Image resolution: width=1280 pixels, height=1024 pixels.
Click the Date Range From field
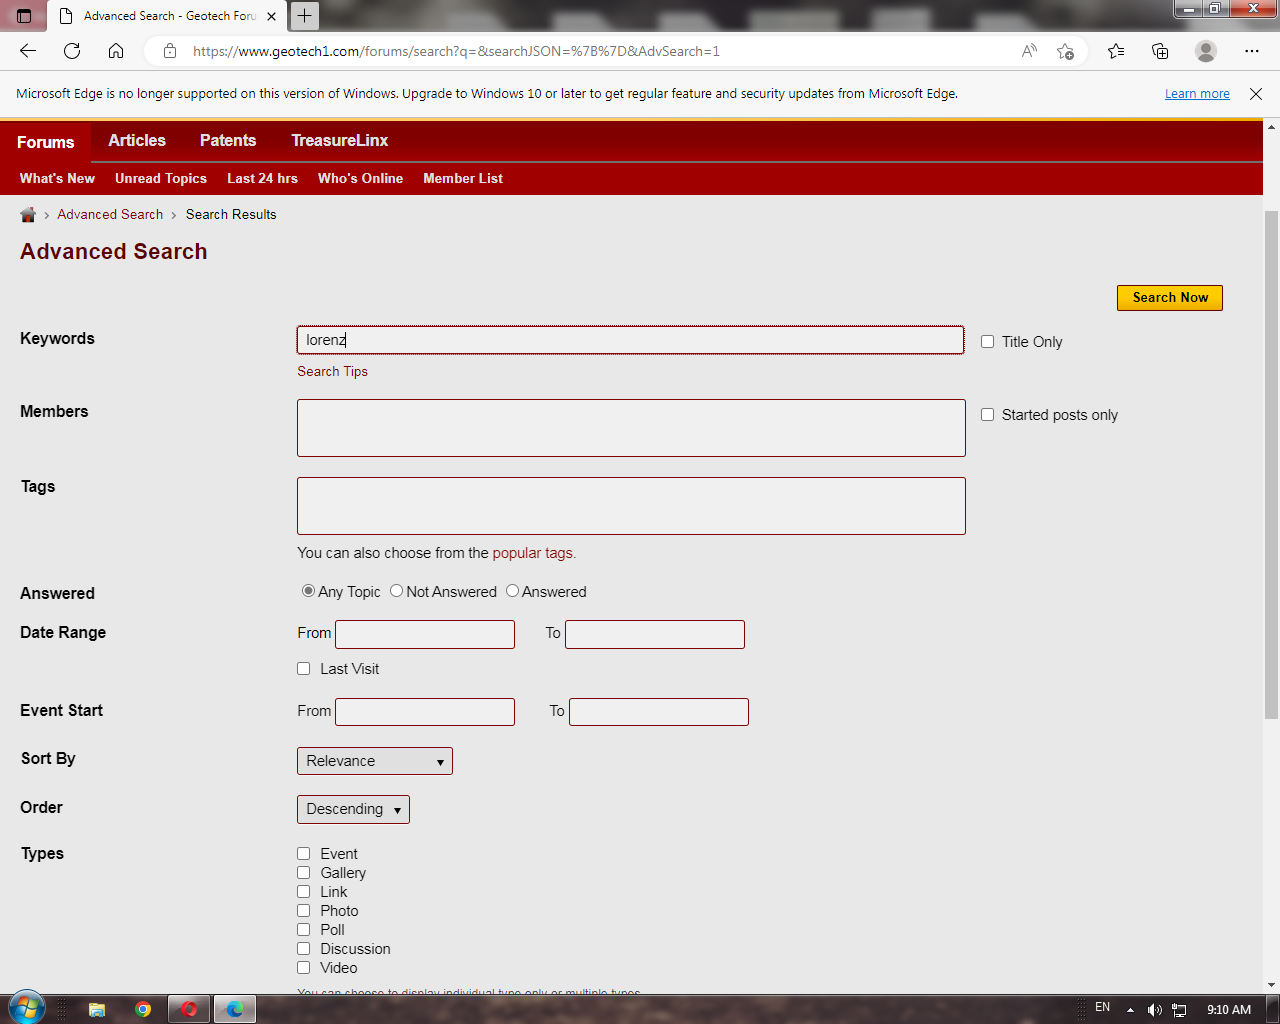coord(425,634)
